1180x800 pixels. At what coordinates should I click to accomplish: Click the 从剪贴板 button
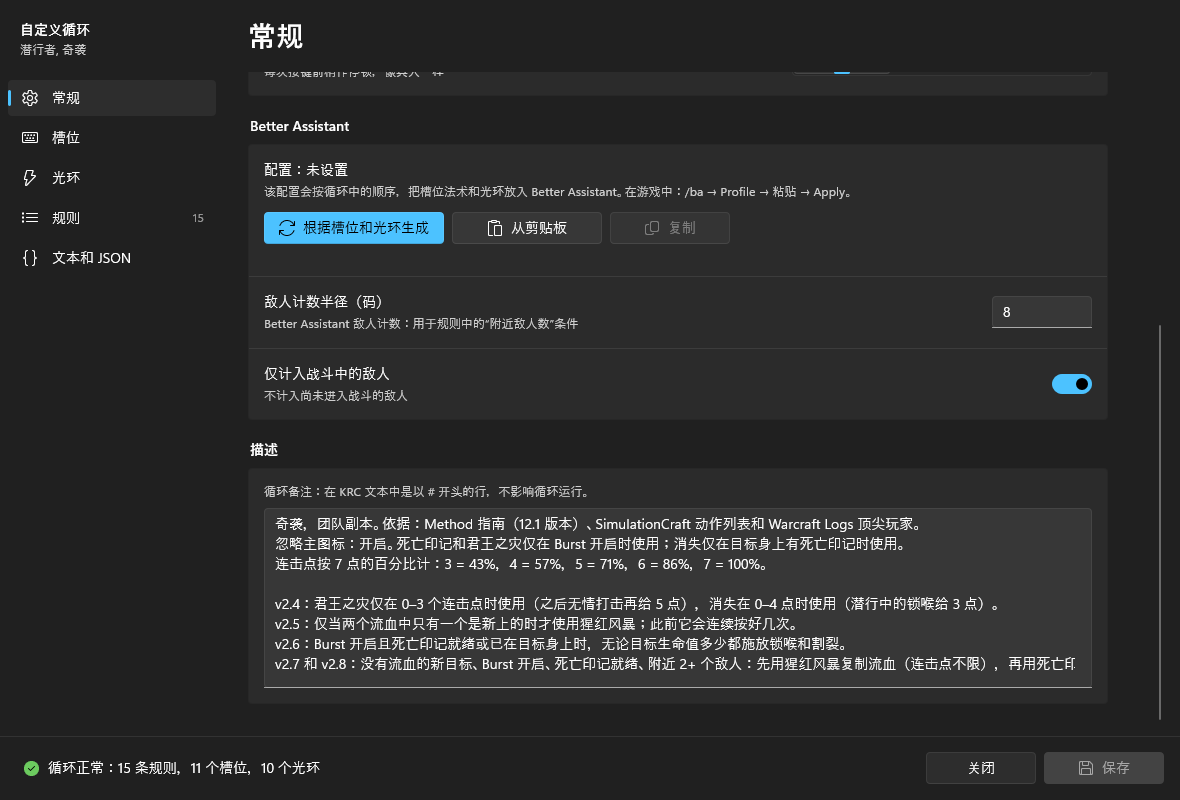[x=527, y=228]
